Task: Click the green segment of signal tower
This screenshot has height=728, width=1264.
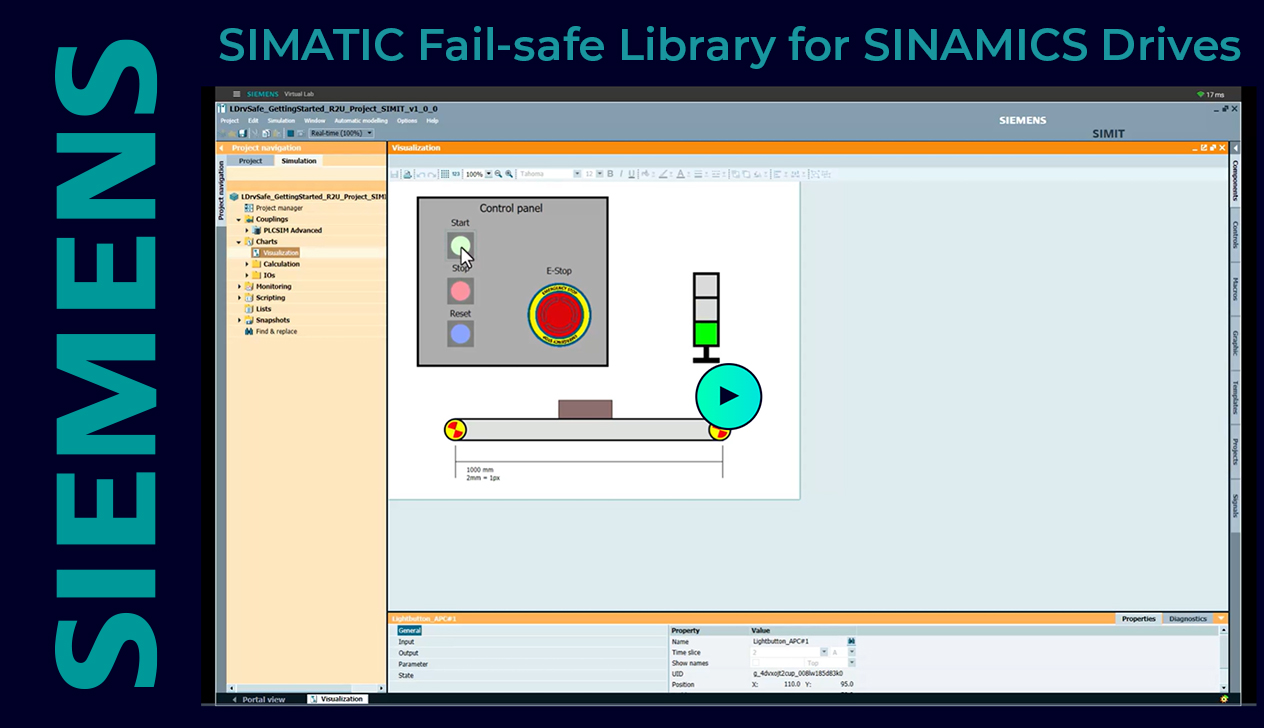Action: pyautogui.click(x=706, y=334)
